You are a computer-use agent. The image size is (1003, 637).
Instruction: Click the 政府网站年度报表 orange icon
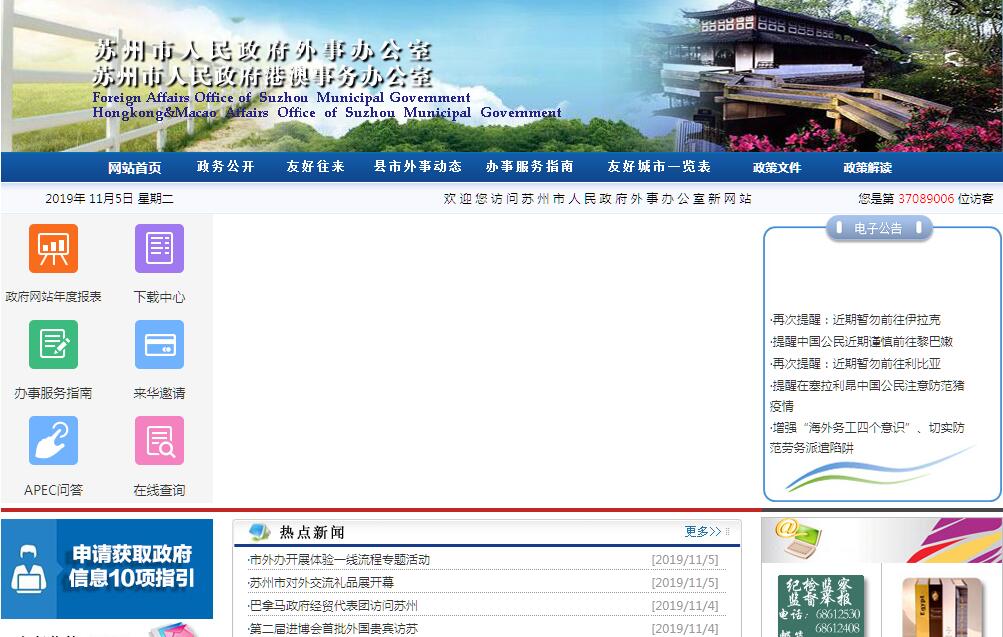[x=53, y=249]
